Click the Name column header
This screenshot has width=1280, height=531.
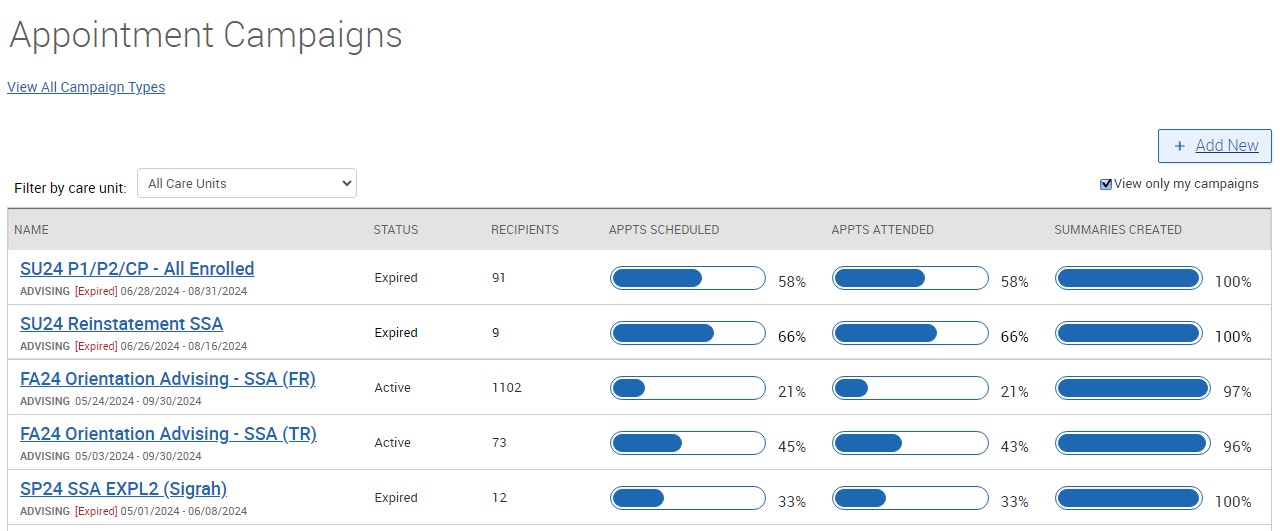(x=31, y=230)
